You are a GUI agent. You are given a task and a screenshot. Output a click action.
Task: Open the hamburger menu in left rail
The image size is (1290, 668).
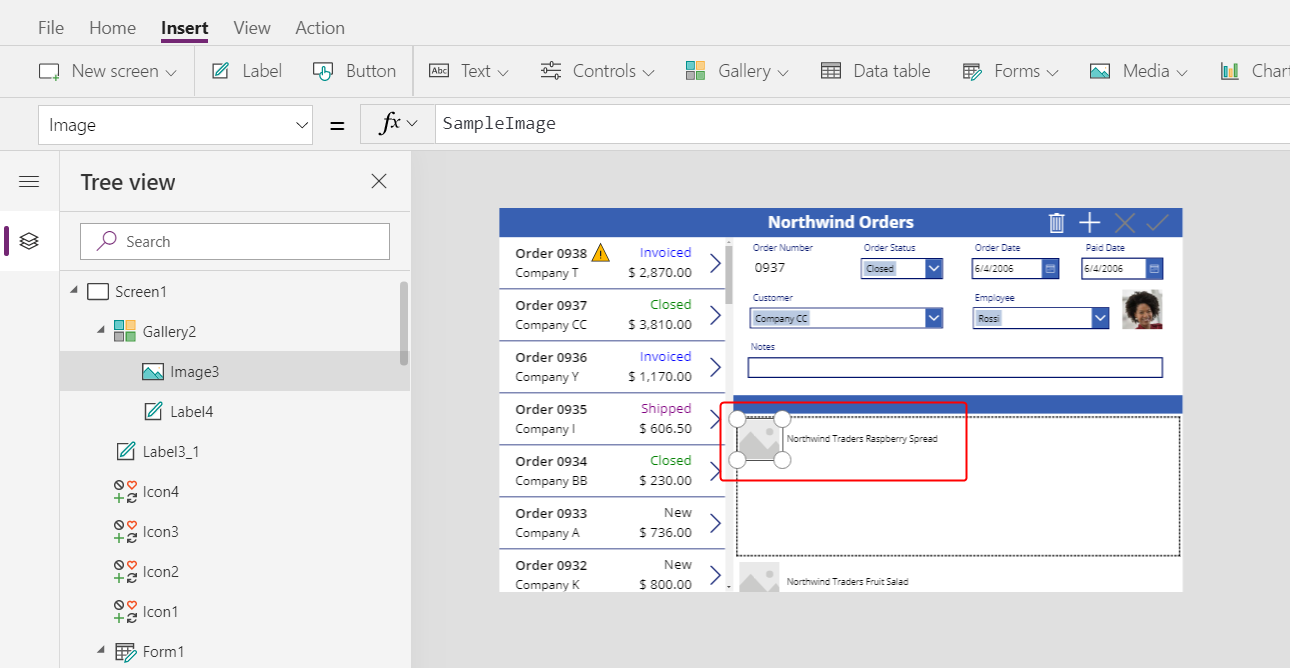point(29,181)
